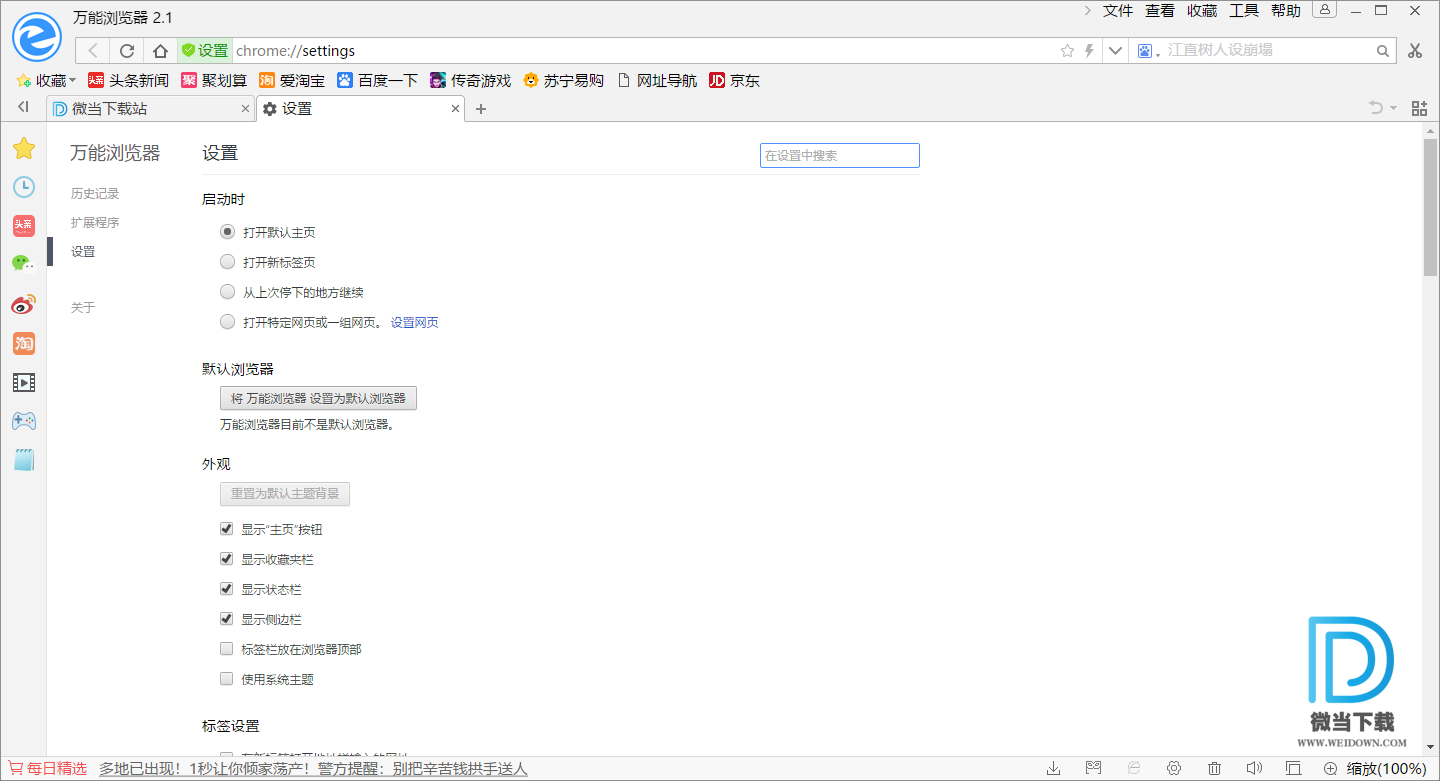Image resolution: width=1440 pixels, height=781 pixels.
Task: Click the address bar URL field
Action: pyautogui.click(x=645, y=50)
